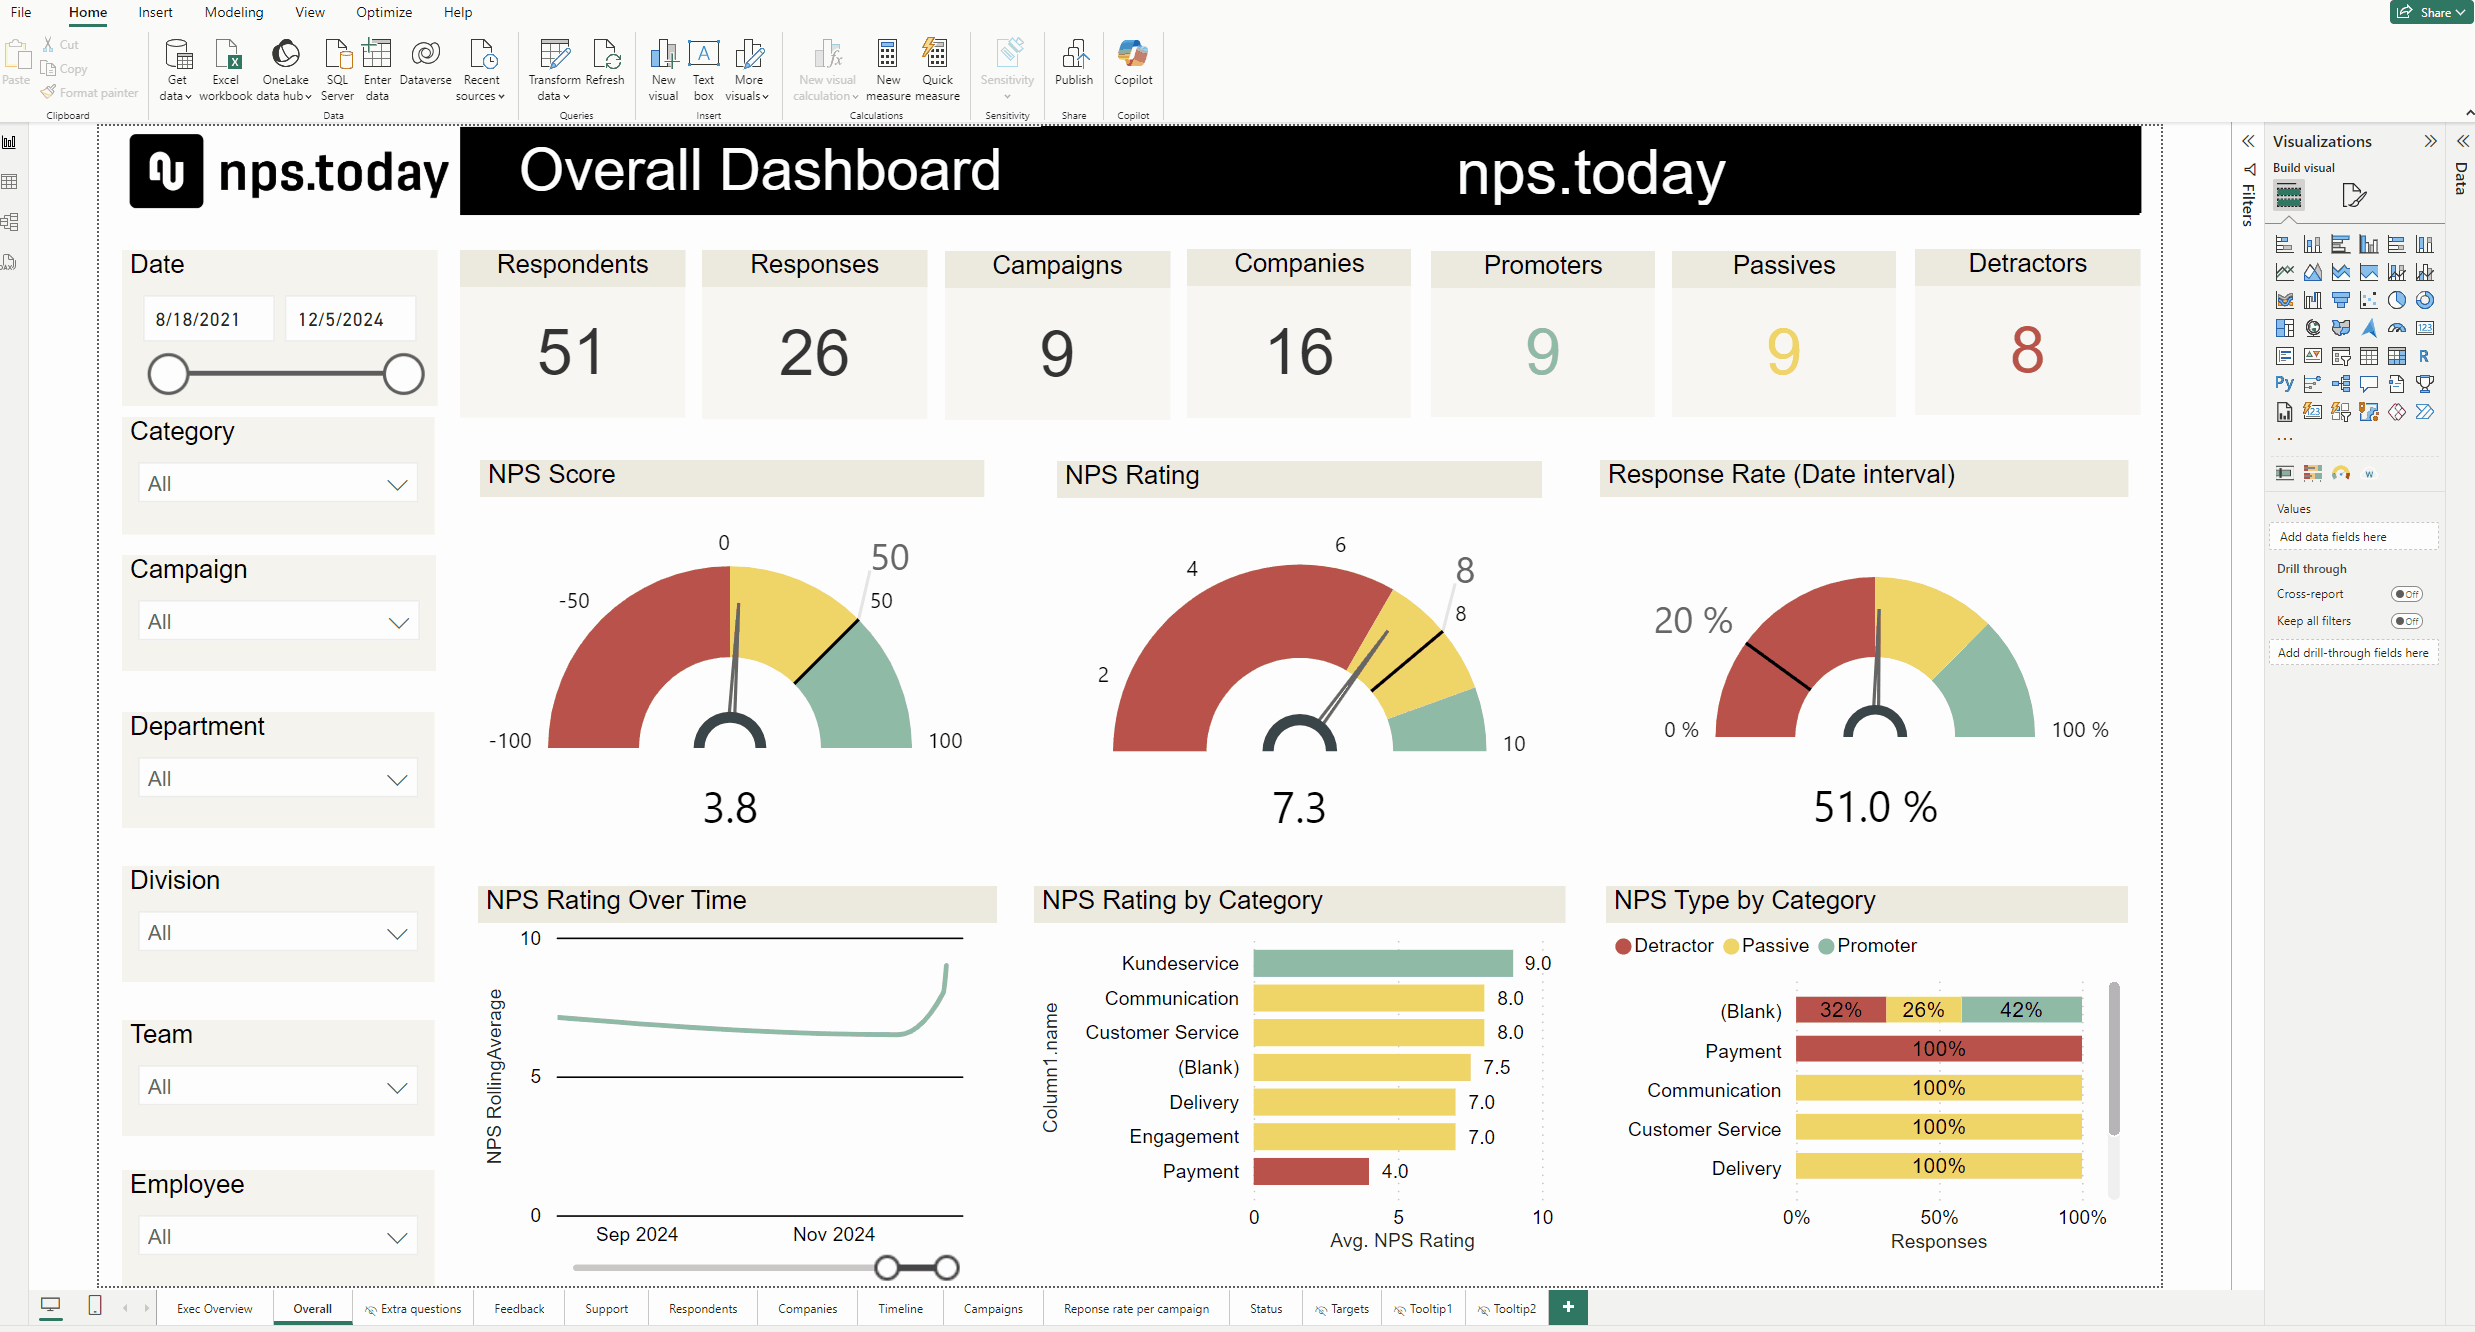
Task: Open the Modeling ribbon tab
Action: coord(234,12)
